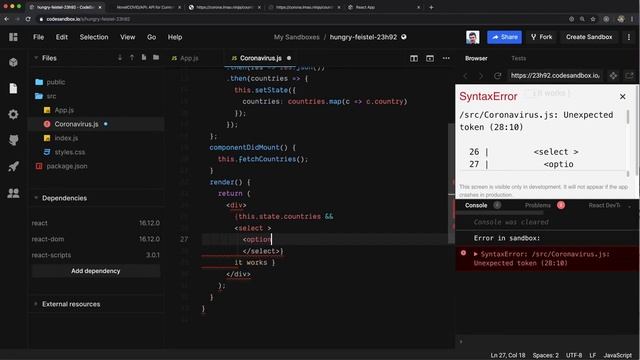This screenshot has height=360, width=640.
Task: Click the Share button
Action: 504,37
